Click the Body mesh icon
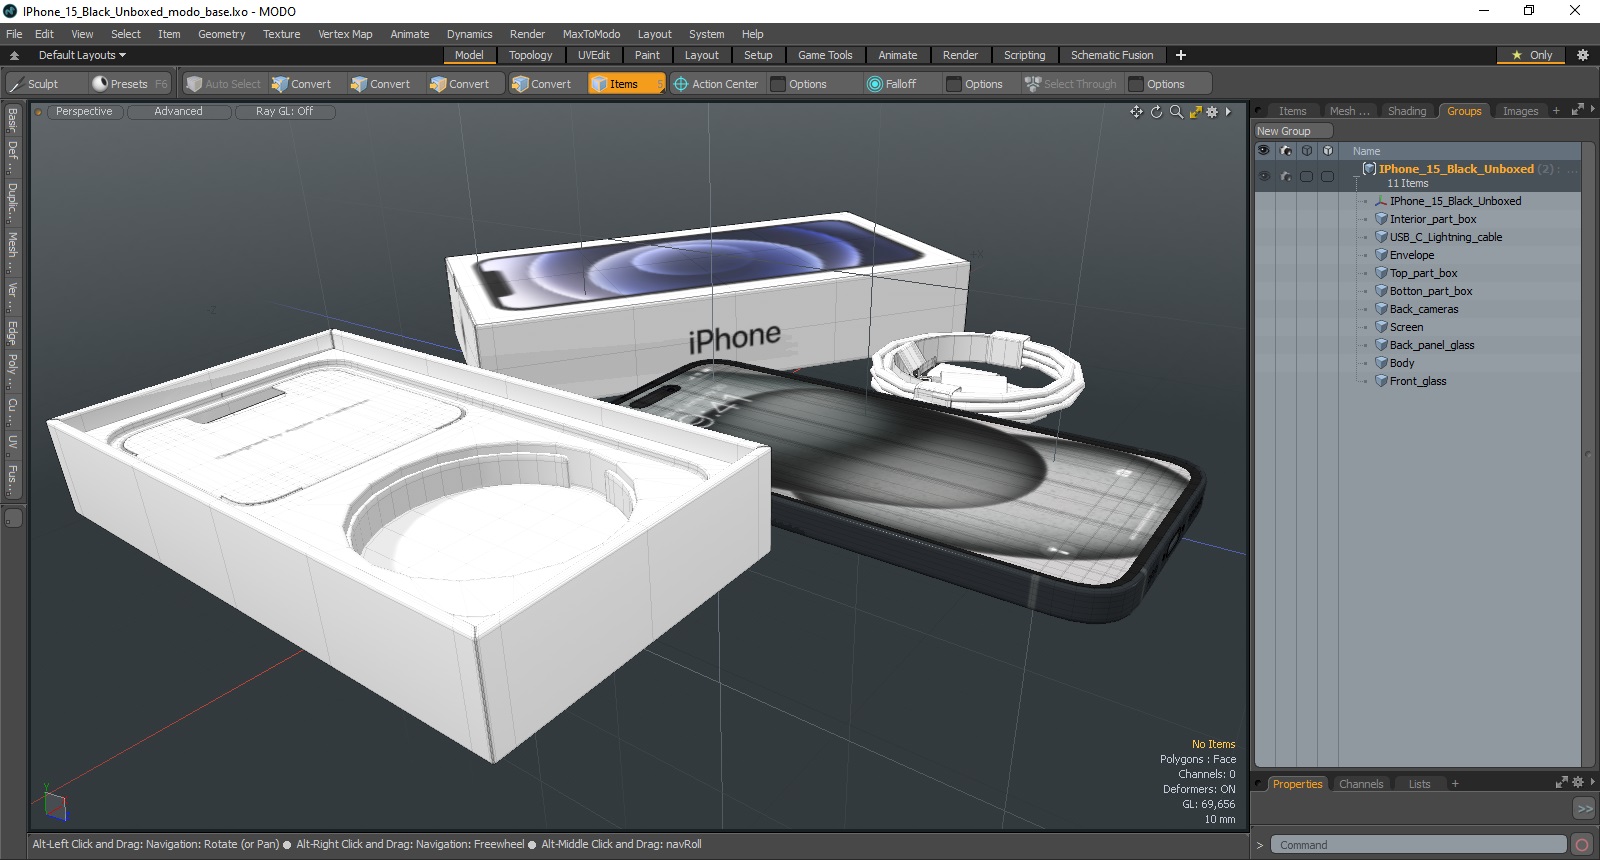The image size is (1600, 860). 1381,363
